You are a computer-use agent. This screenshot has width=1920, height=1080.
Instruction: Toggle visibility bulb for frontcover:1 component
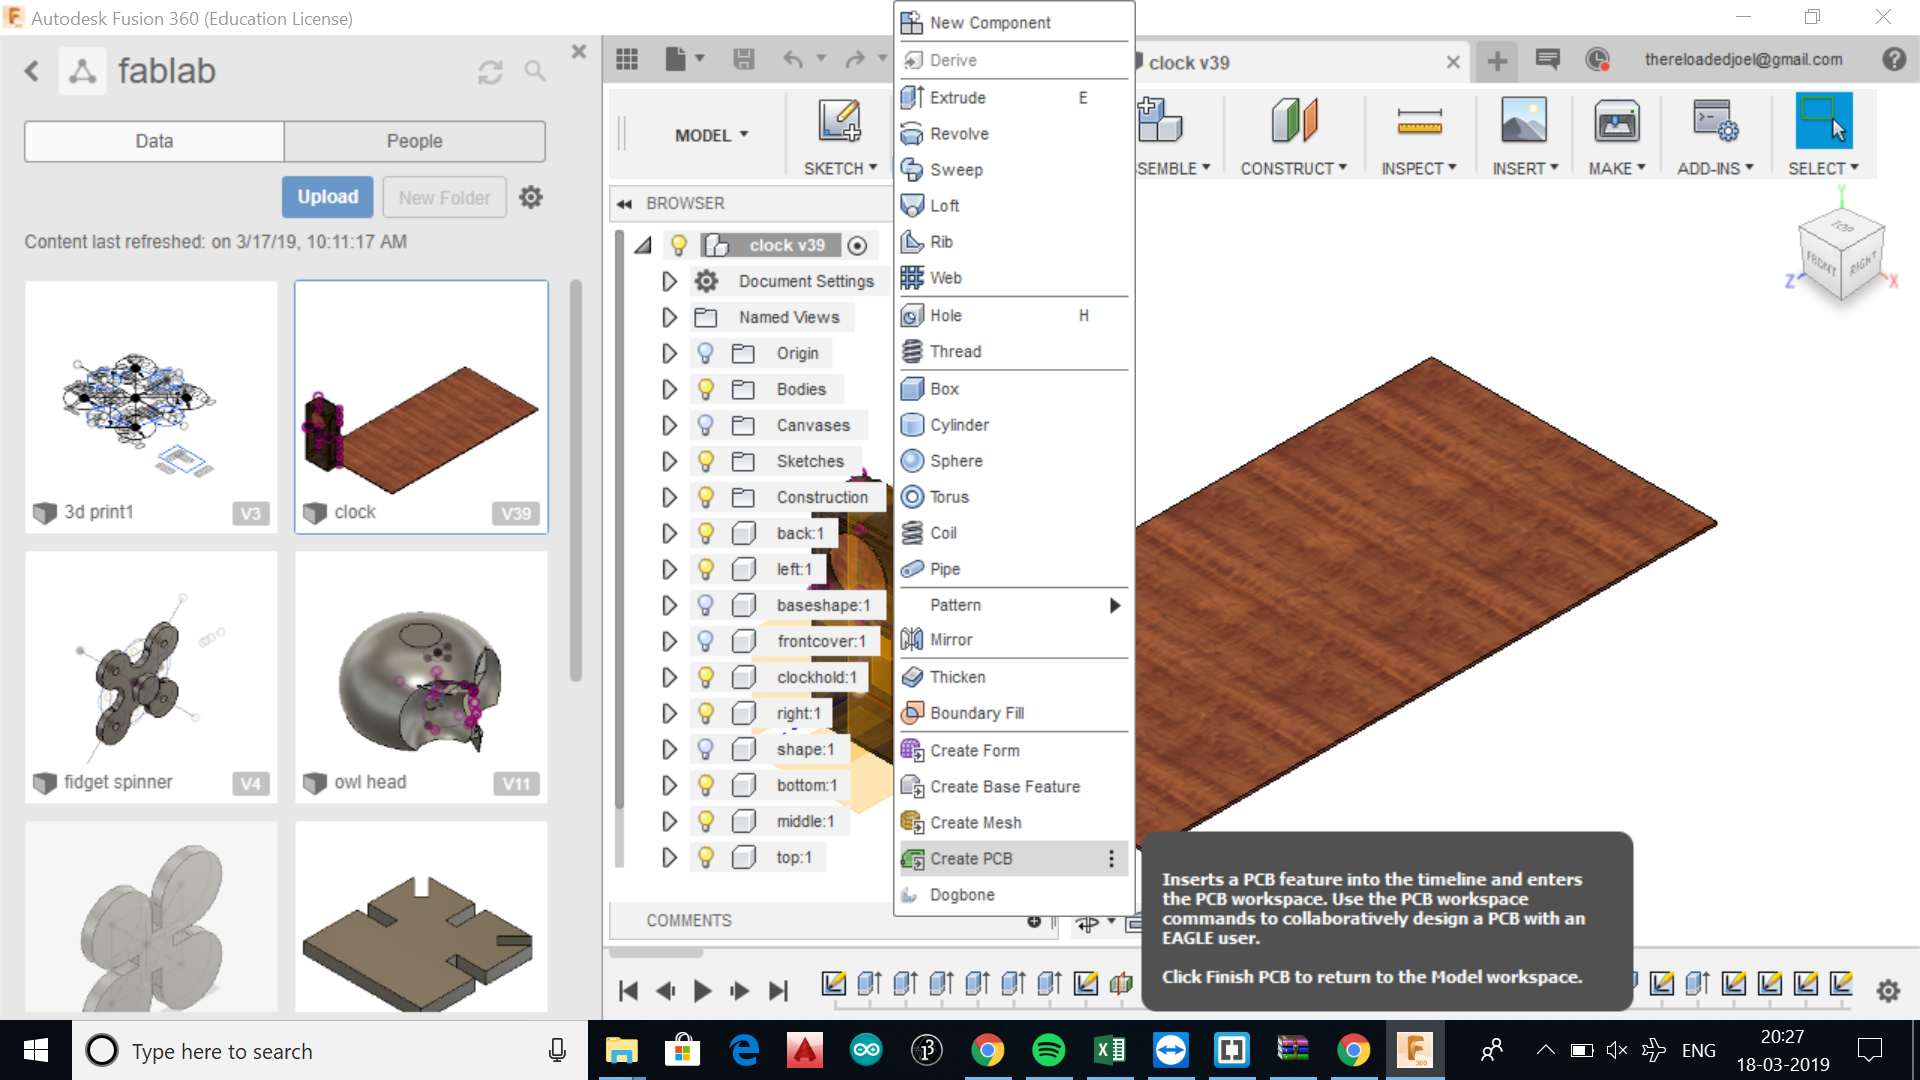[705, 641]
